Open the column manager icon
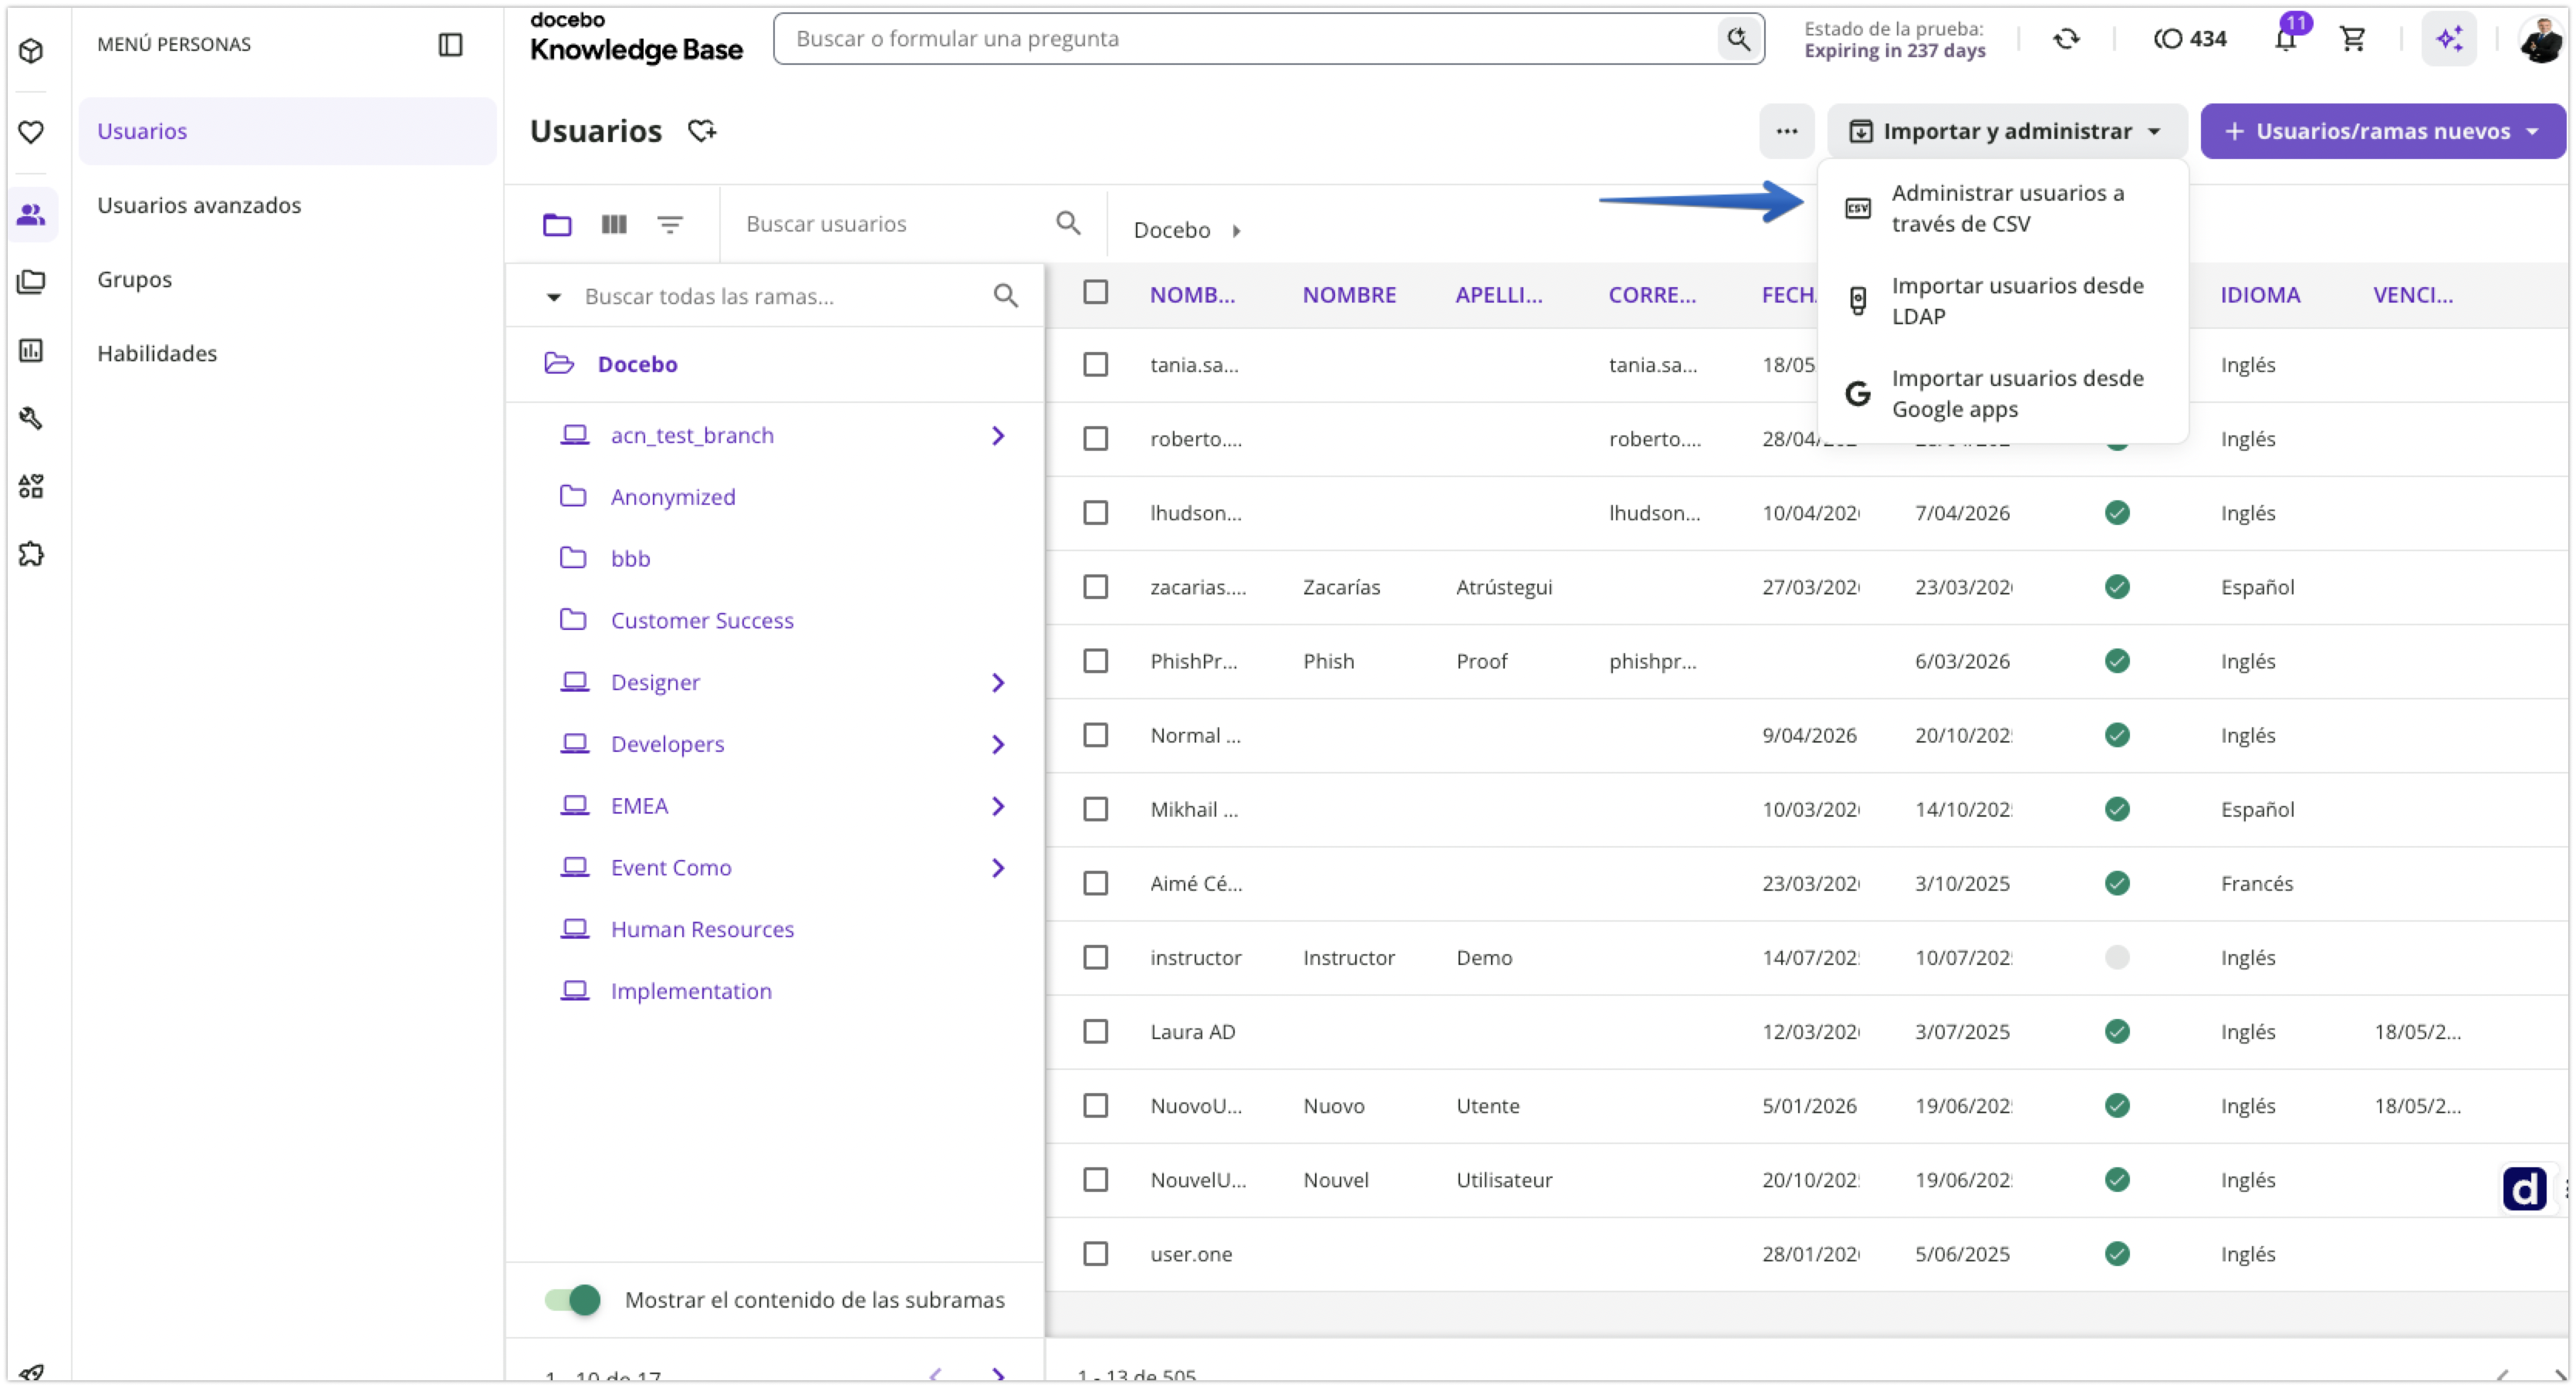2576x1388 pixels. (614, 224)
